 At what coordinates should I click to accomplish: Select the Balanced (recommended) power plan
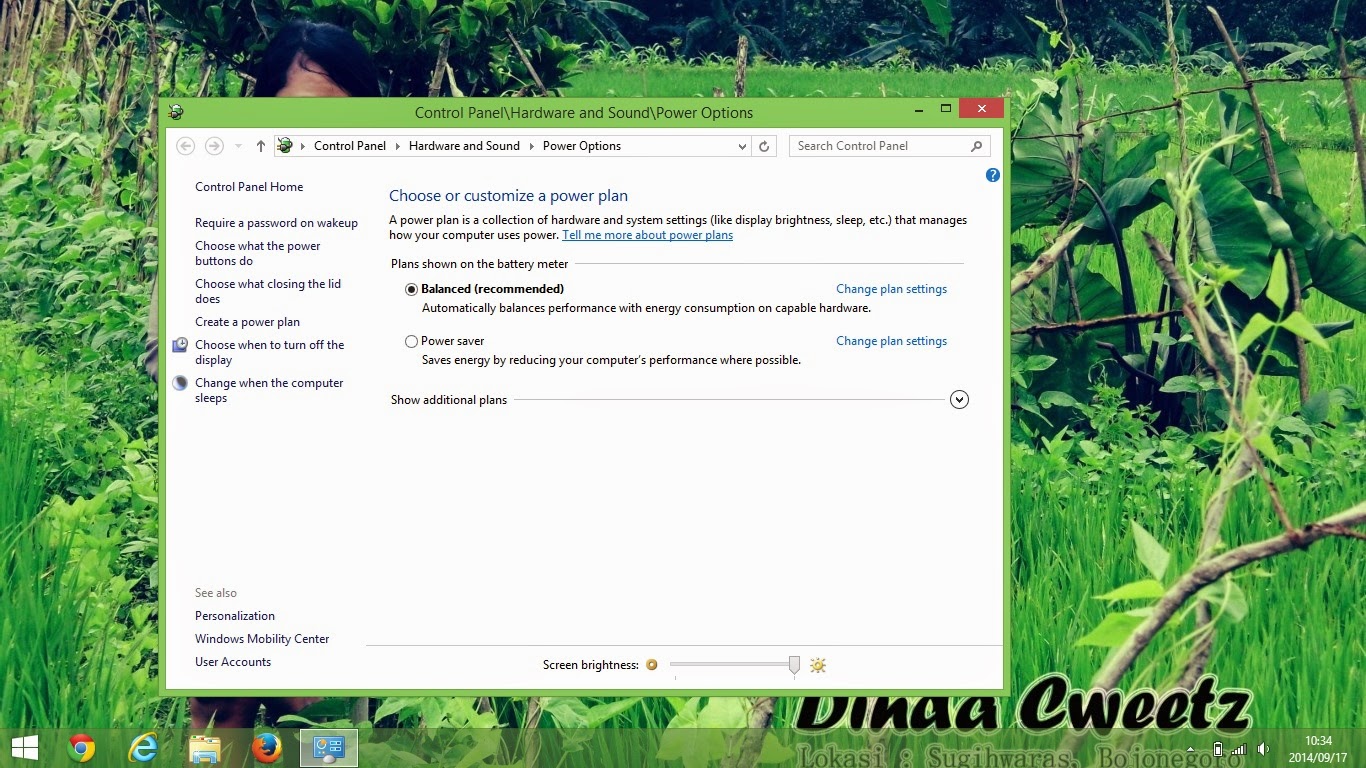click(x=411, y=289)
